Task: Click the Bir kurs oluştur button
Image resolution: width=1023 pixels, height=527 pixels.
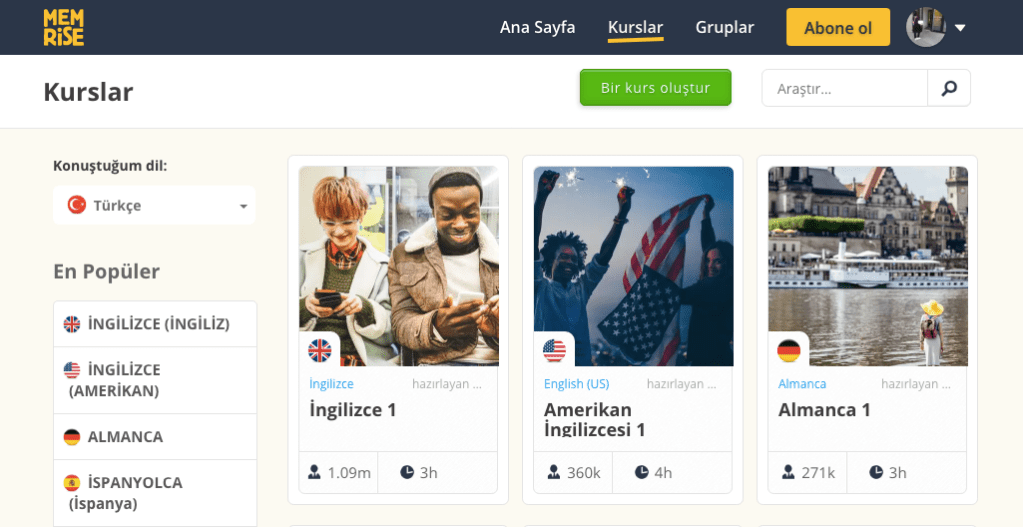Action: point(655,88)
